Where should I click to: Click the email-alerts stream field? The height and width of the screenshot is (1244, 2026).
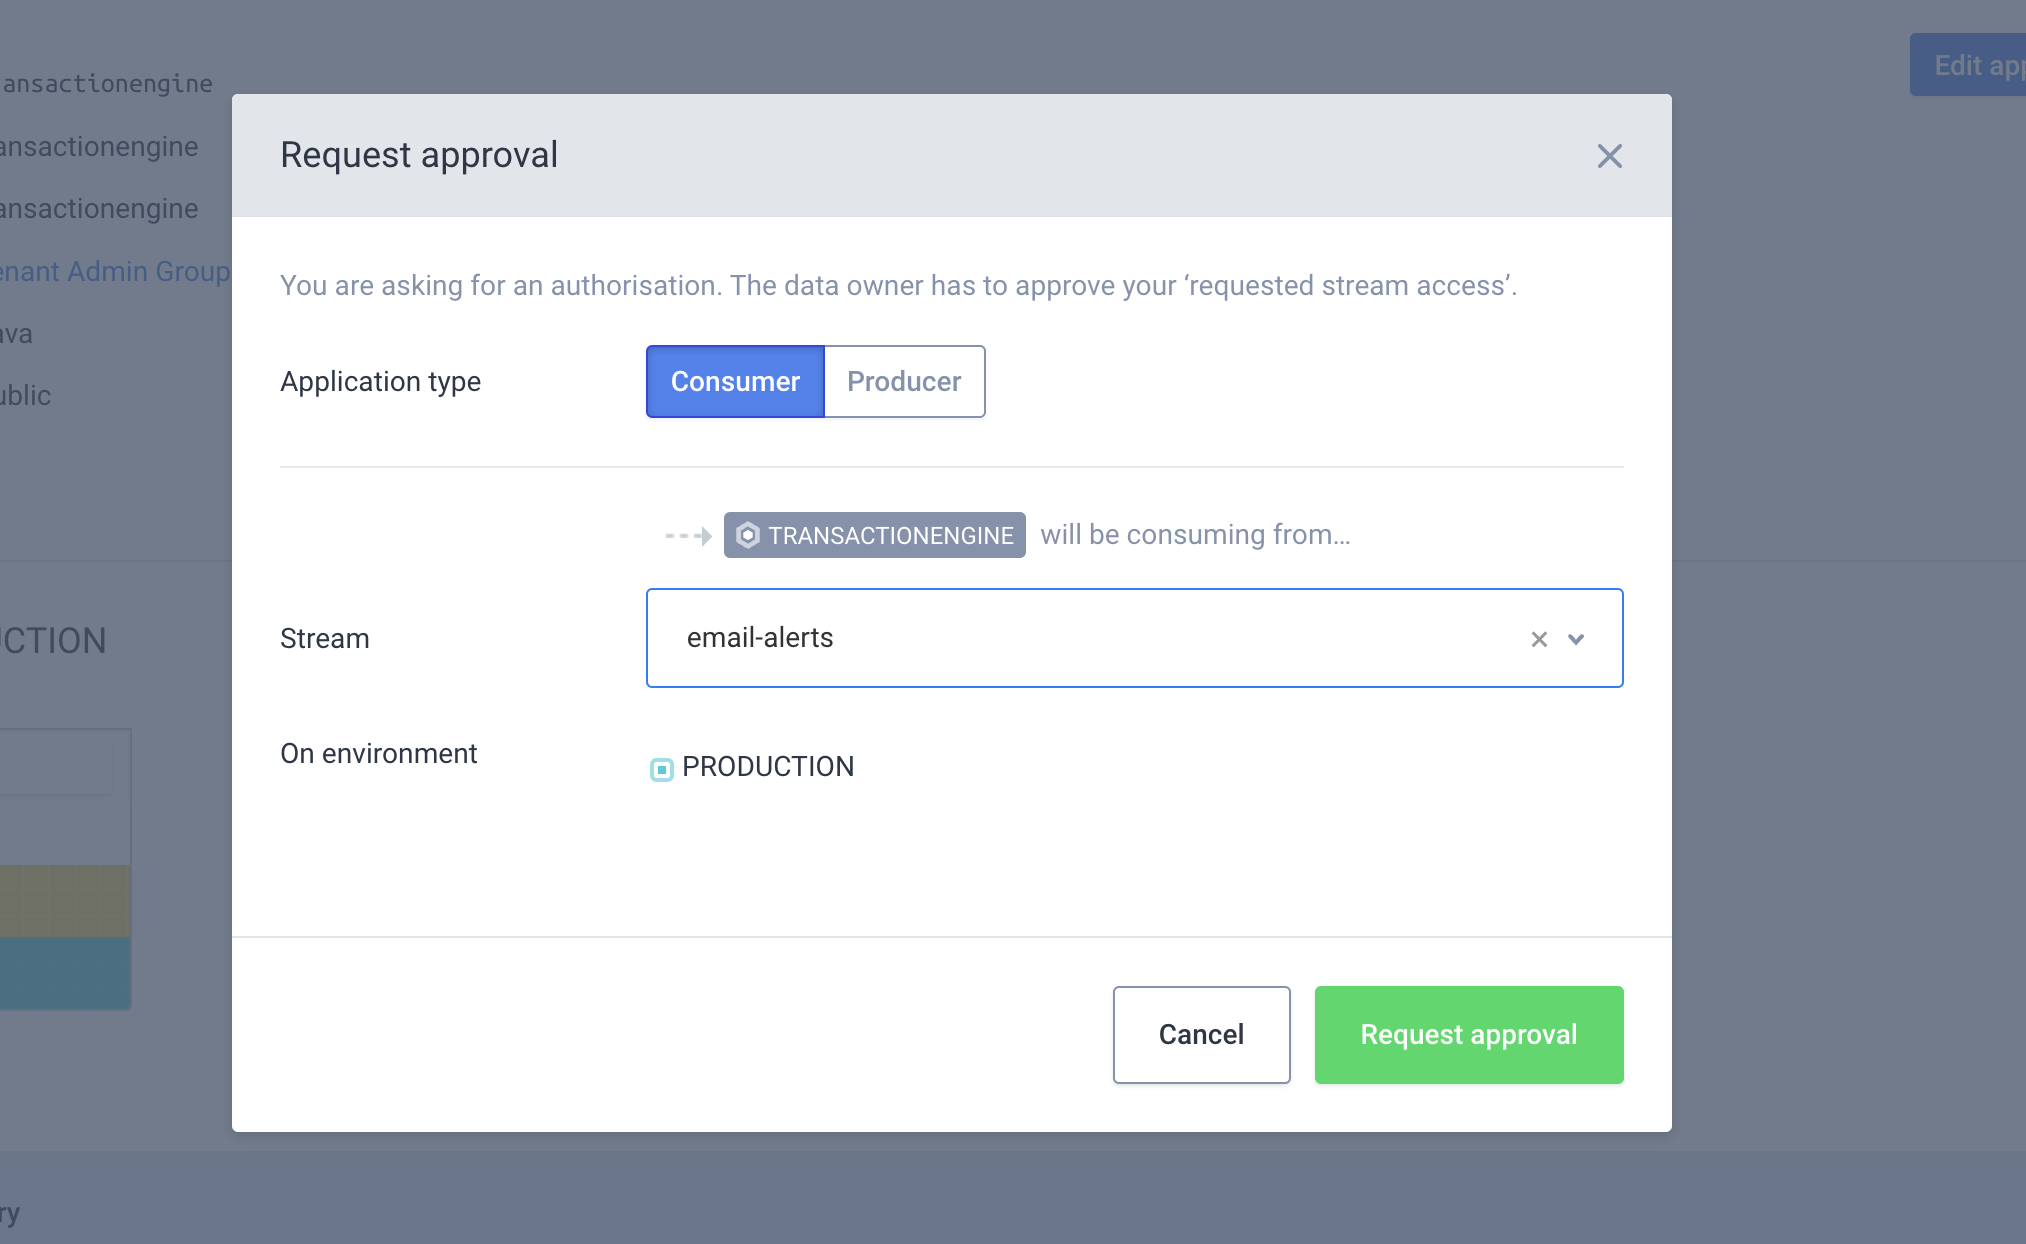[x=1134, y=638]
